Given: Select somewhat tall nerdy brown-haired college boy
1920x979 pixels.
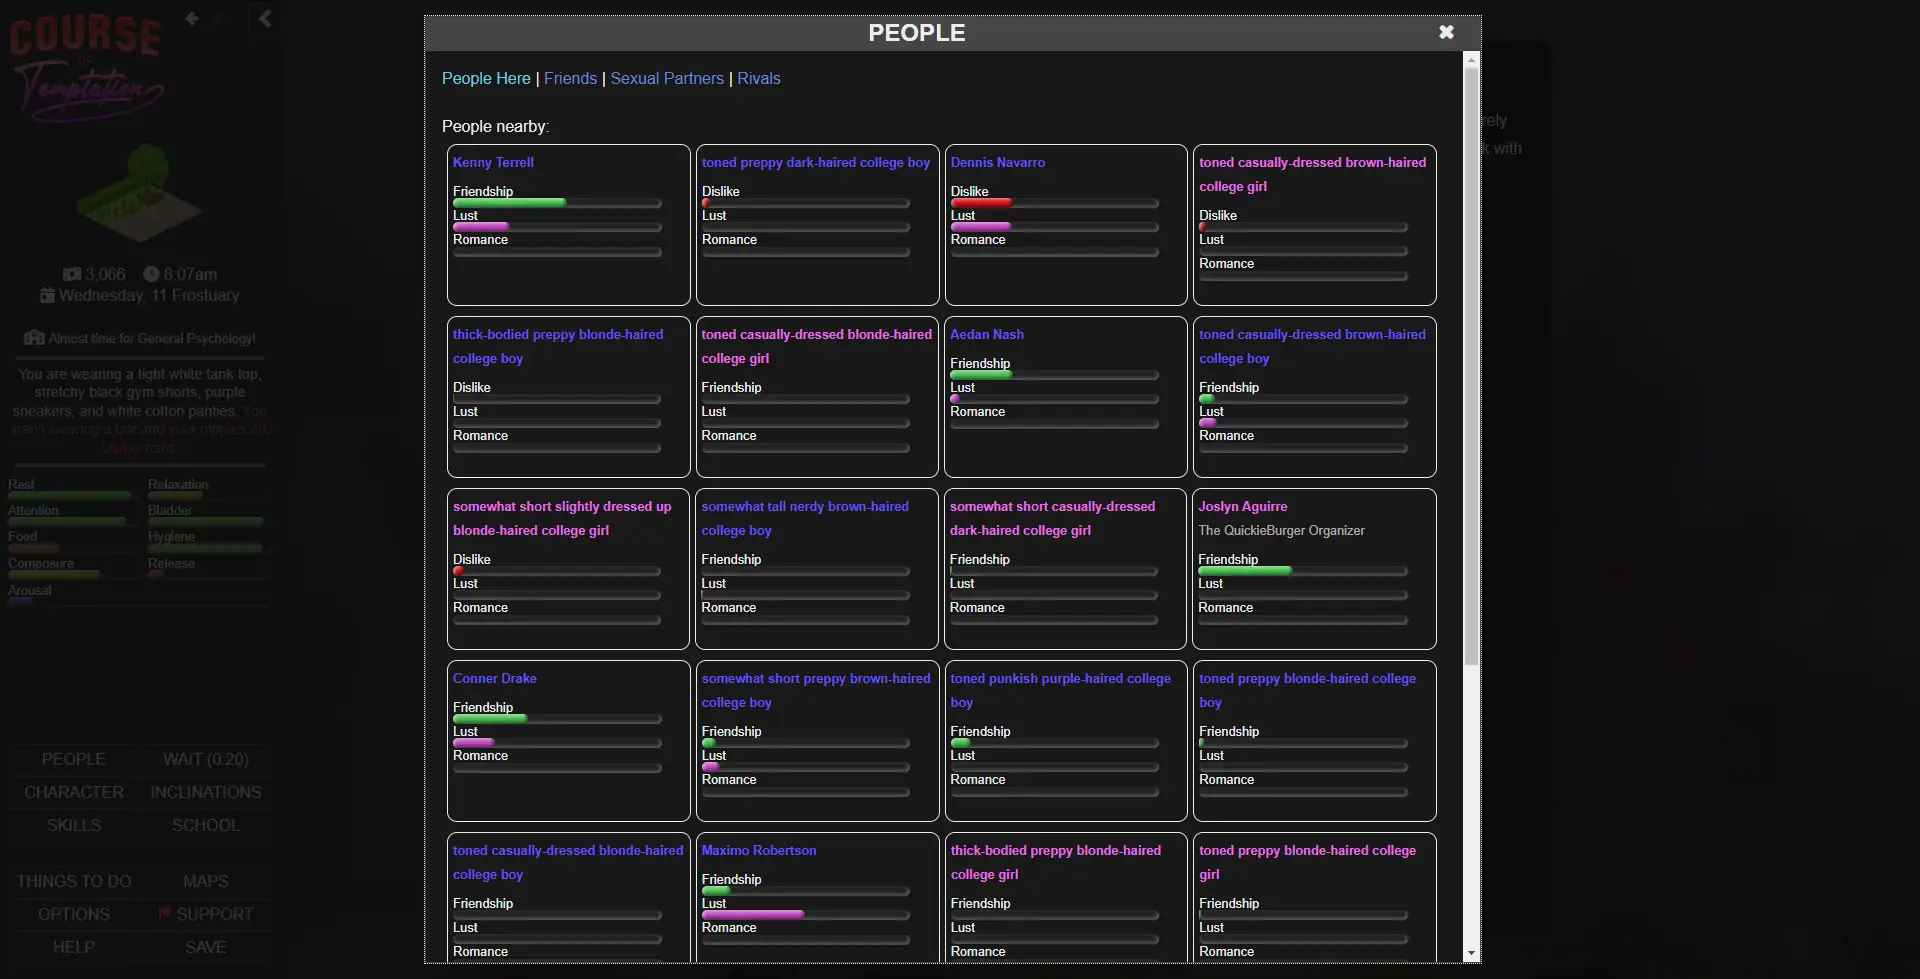Looking at the screenshot, I should coord(805,518).
